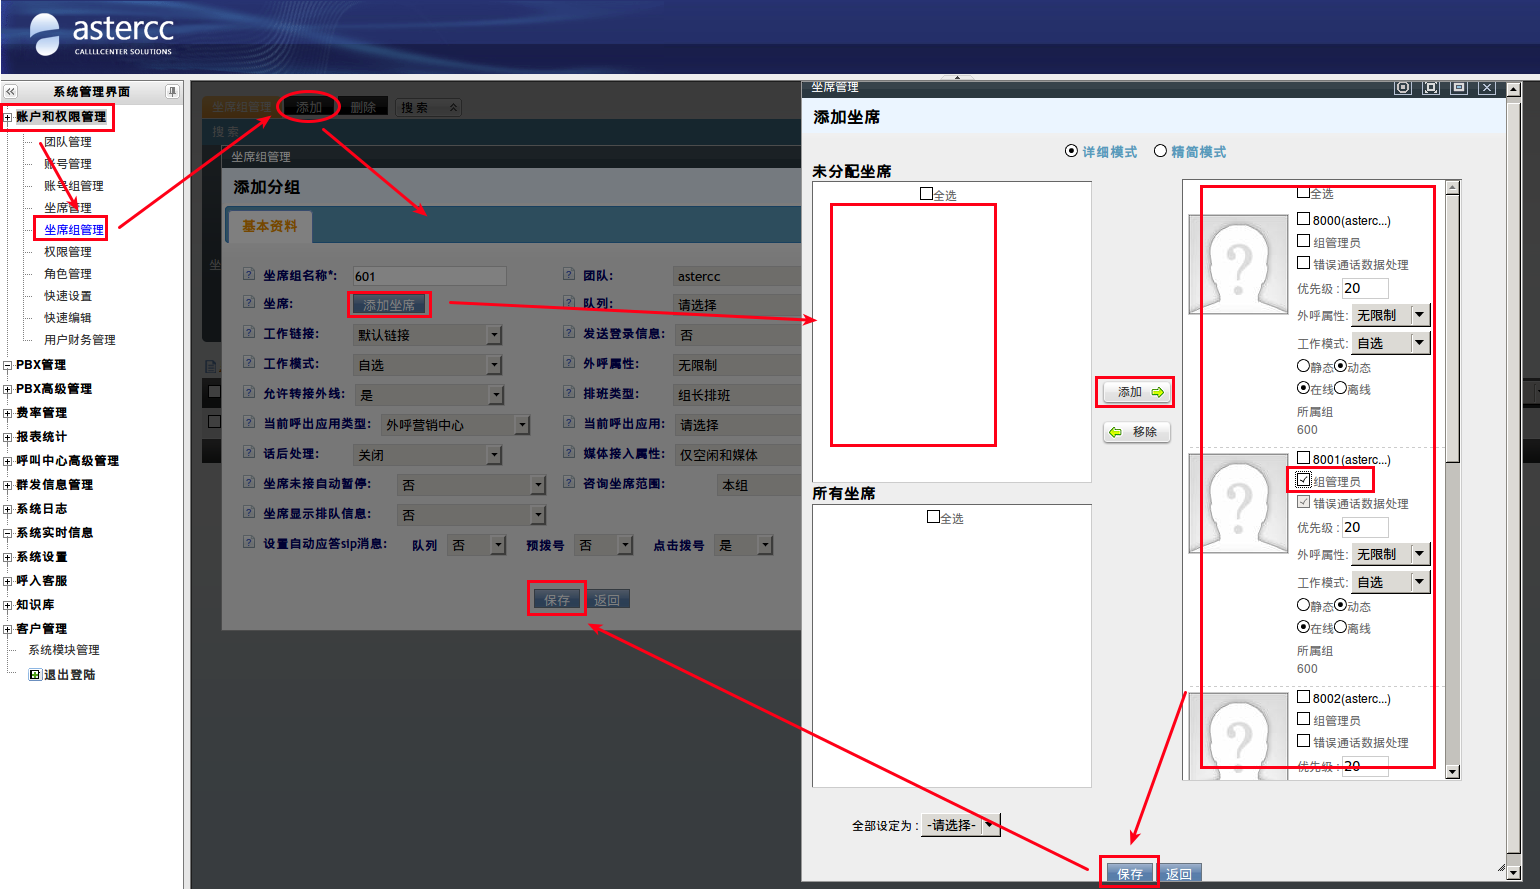This screenshot has height=889, width=1540.
Task: Click the help icon beside 团队 field
Action: (568, 274)
